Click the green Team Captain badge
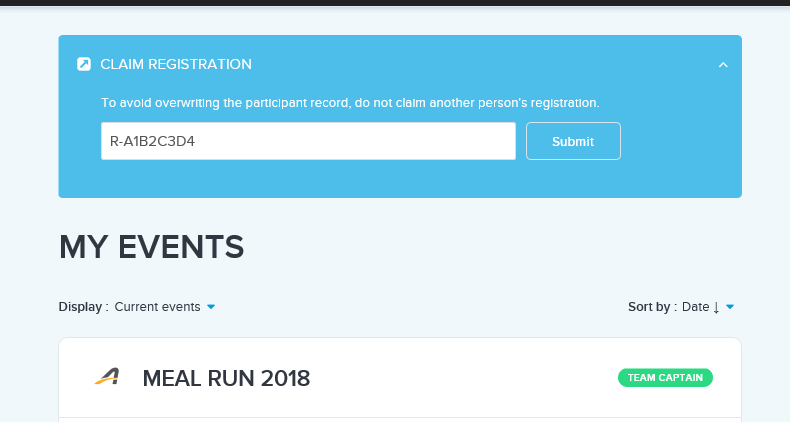Viewport: 790px width, 422px height. click(665, 377)
